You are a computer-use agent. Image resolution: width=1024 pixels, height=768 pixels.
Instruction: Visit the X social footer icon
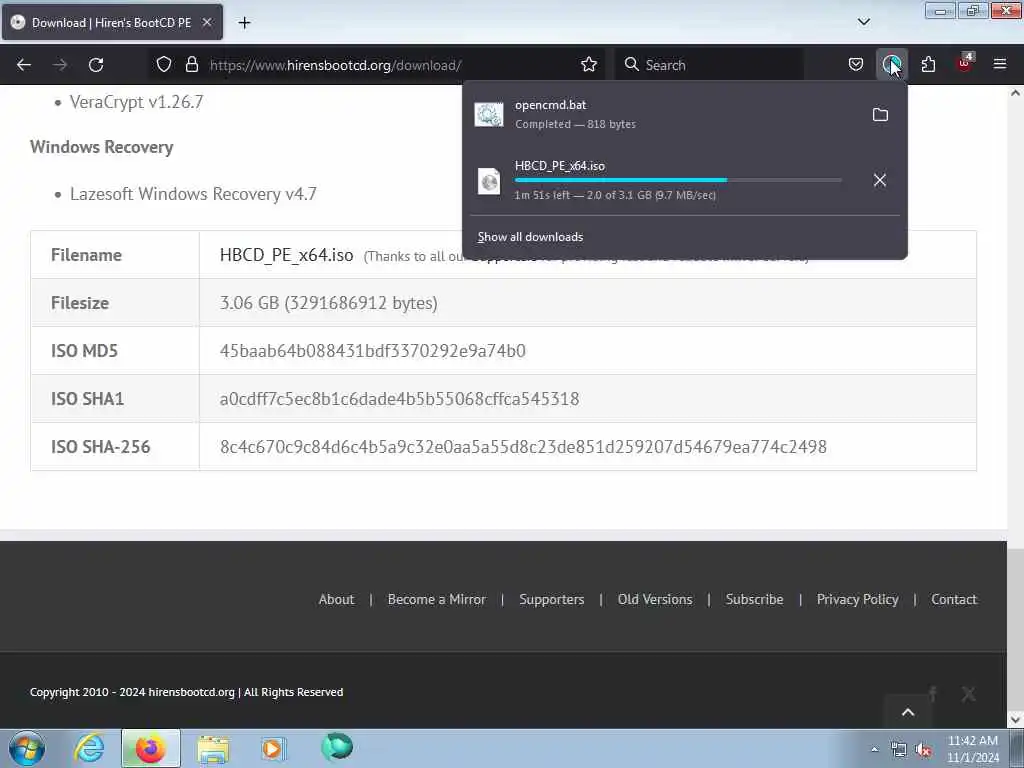pyautogui.click(x=968, y=694)
